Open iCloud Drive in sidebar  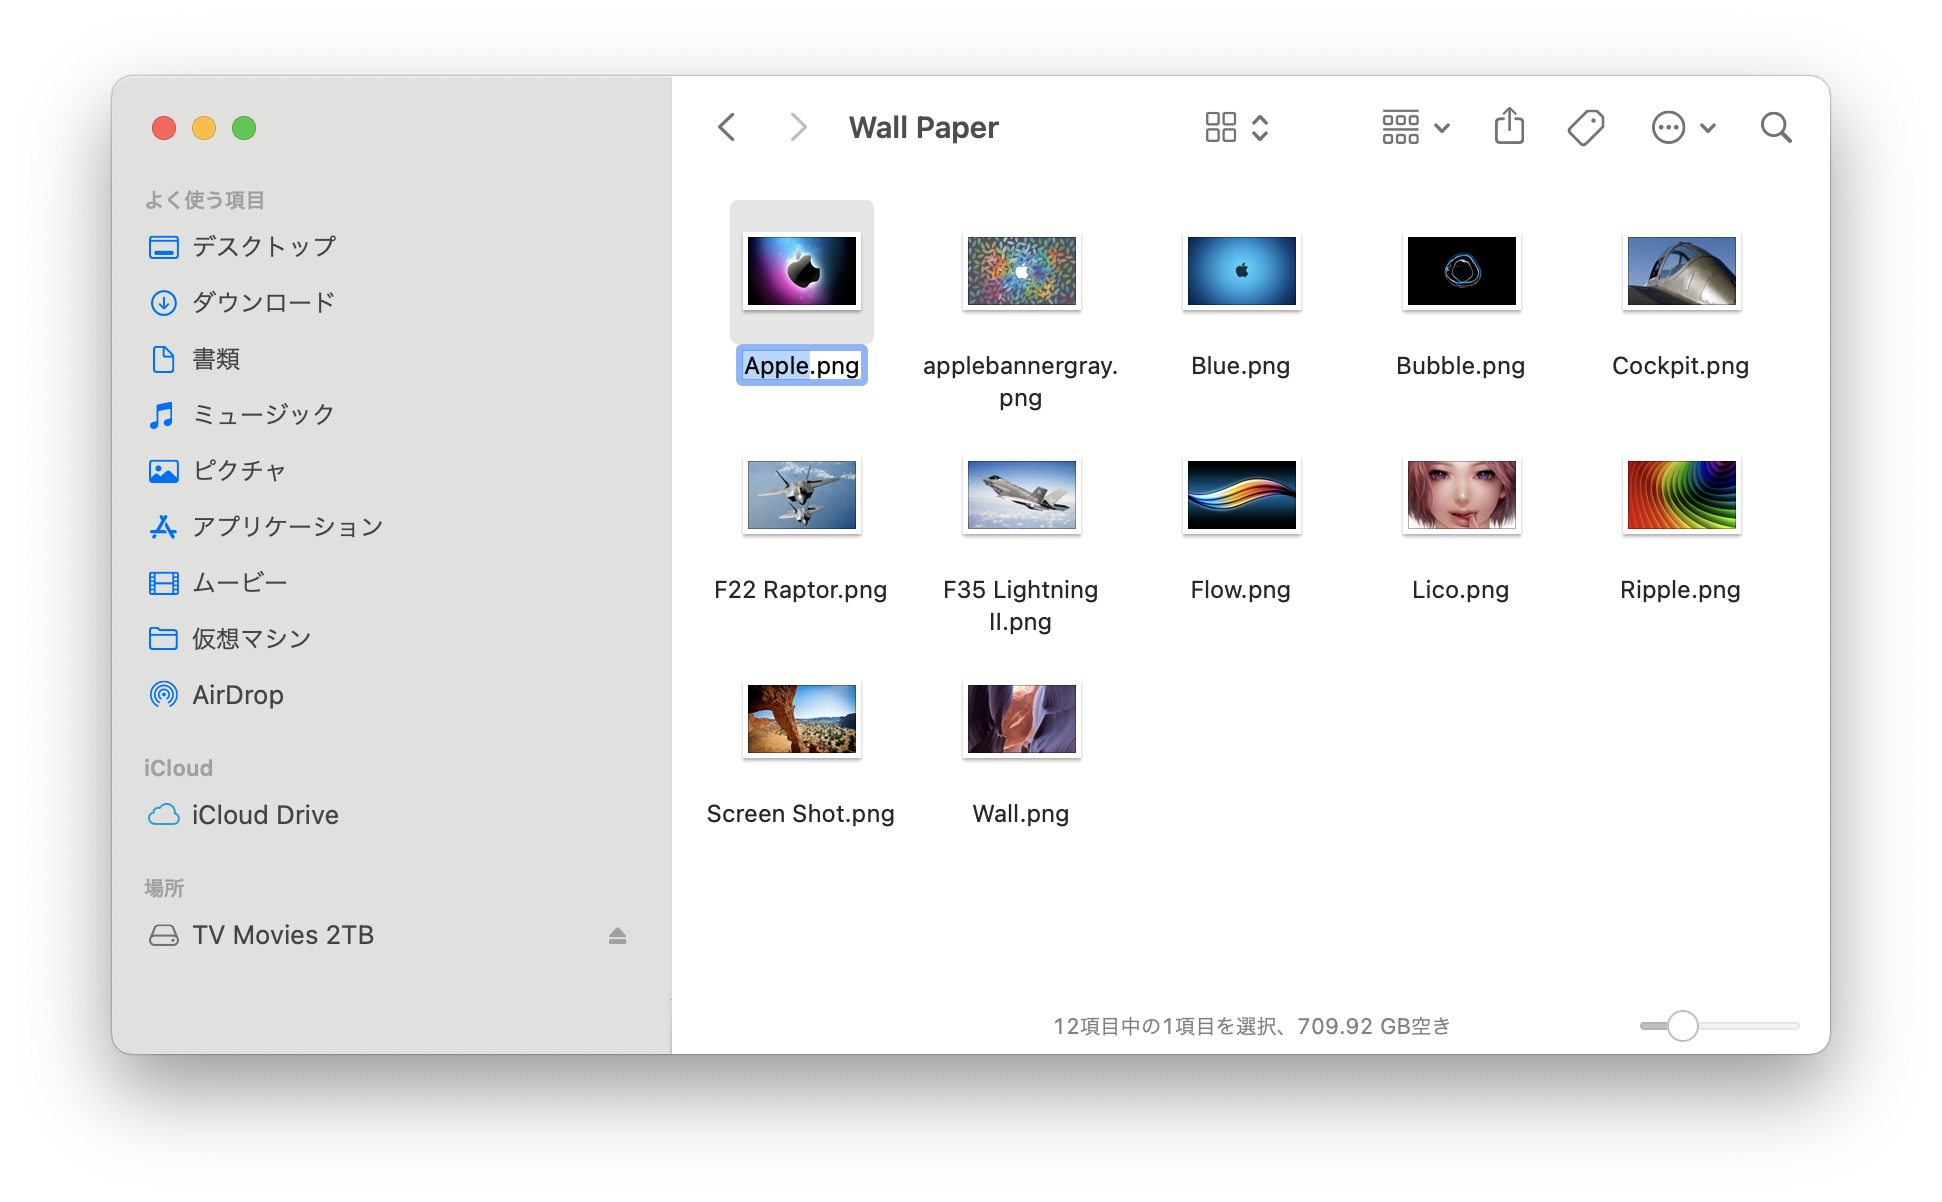pyautogui.click(x=264, y=815)
